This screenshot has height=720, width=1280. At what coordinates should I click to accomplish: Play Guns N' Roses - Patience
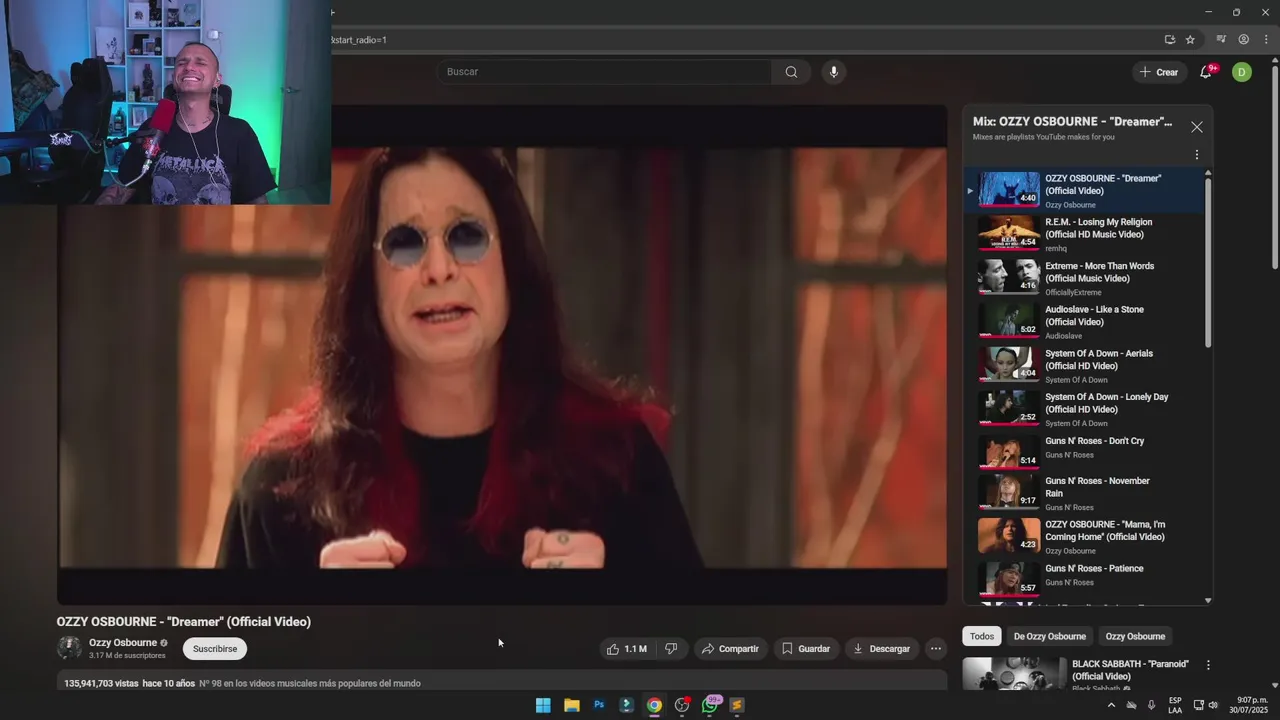[x=1085, y=579]
